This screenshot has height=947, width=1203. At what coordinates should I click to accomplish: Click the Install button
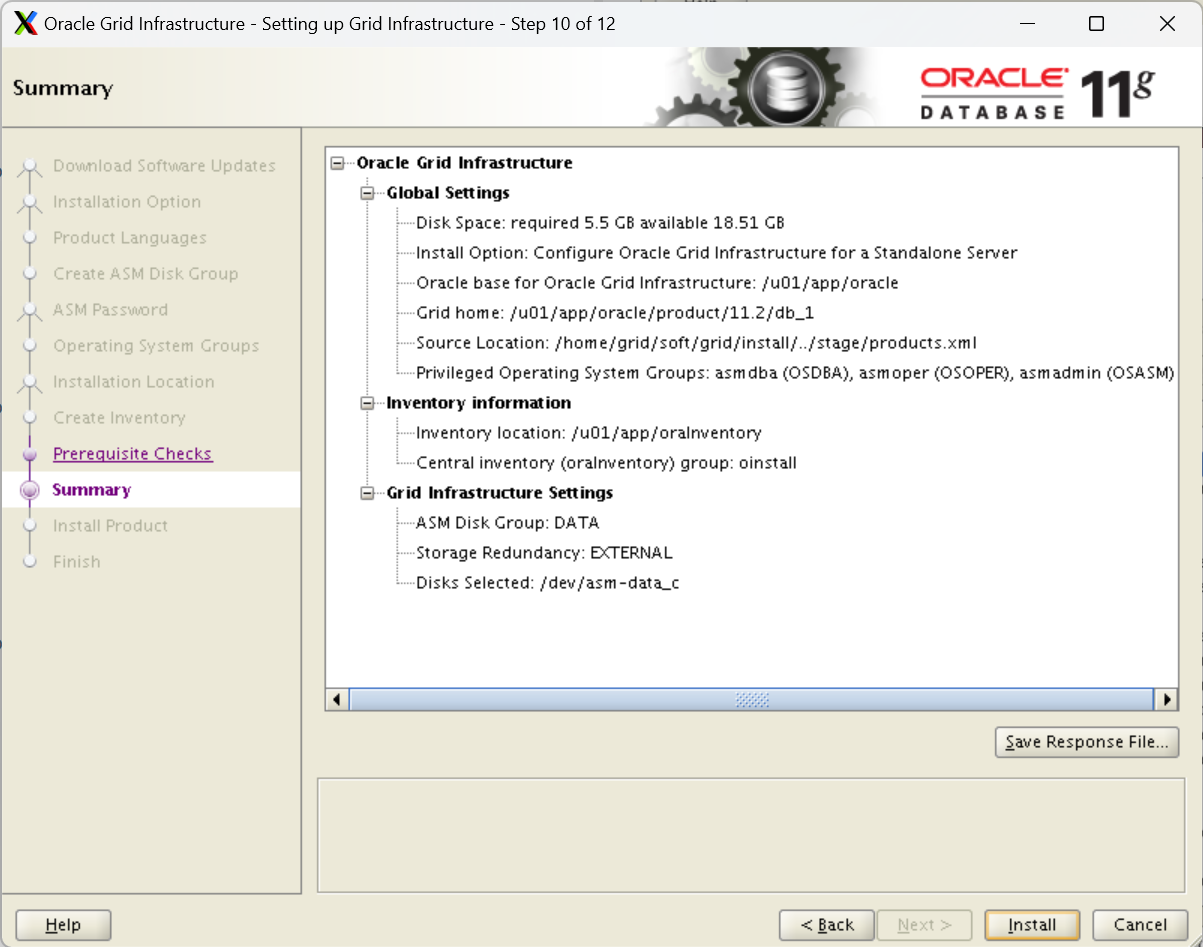tap(1032, 925)
